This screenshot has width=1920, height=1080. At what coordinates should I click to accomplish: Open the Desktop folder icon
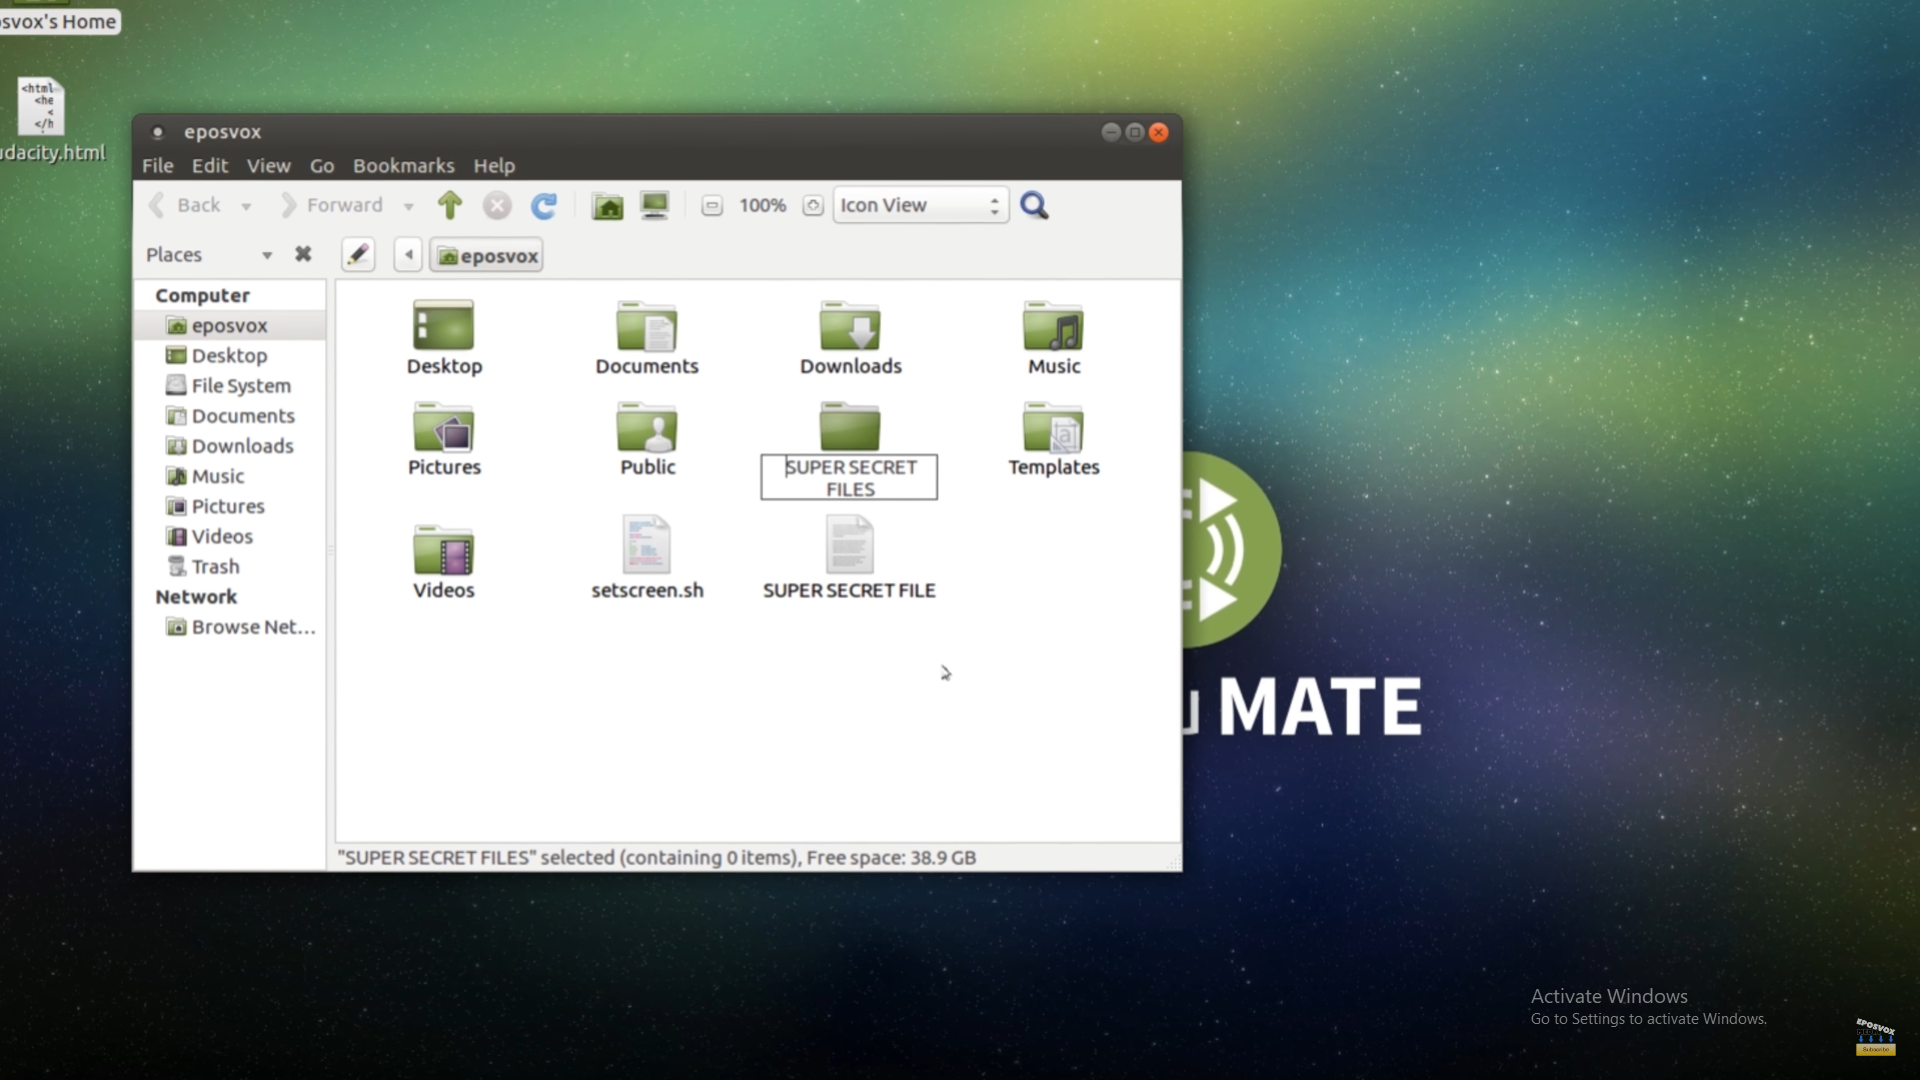[444, 326]
